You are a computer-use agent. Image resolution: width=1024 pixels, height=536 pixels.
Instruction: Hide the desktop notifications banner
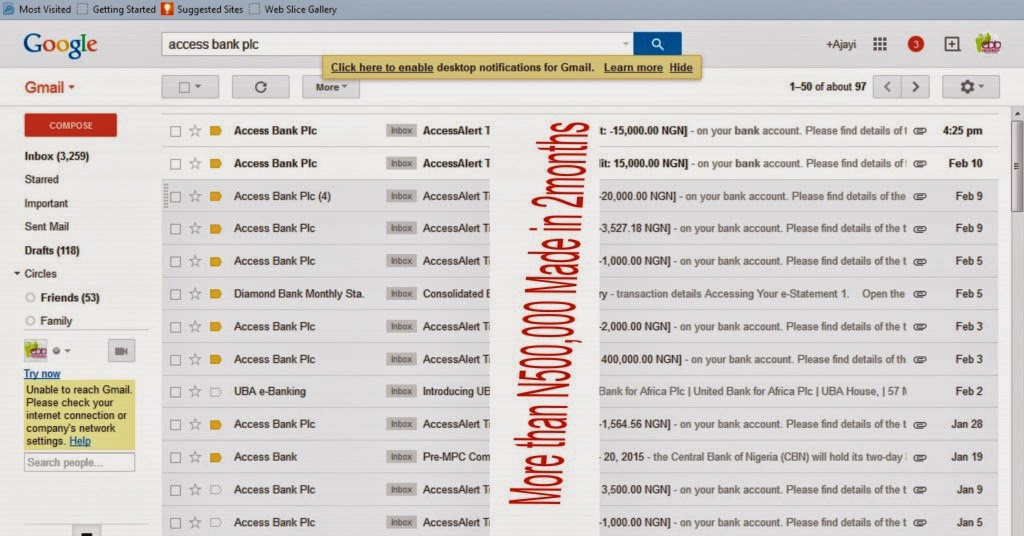click(680, 67)
